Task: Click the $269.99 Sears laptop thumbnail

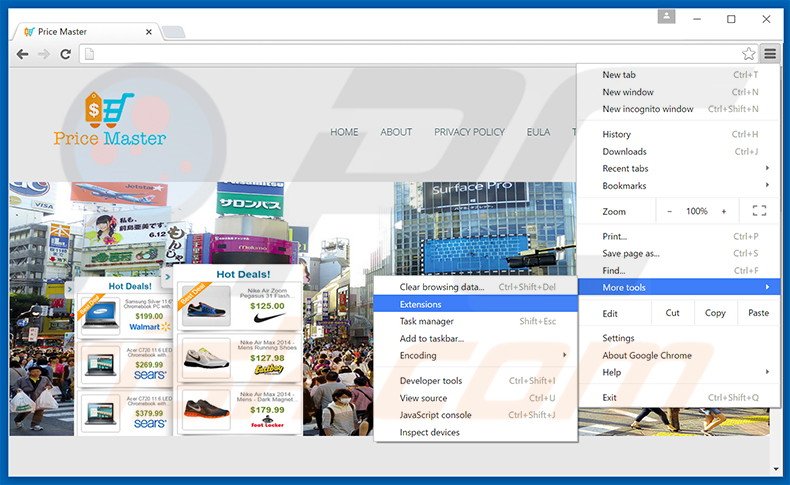Action: 100,365
